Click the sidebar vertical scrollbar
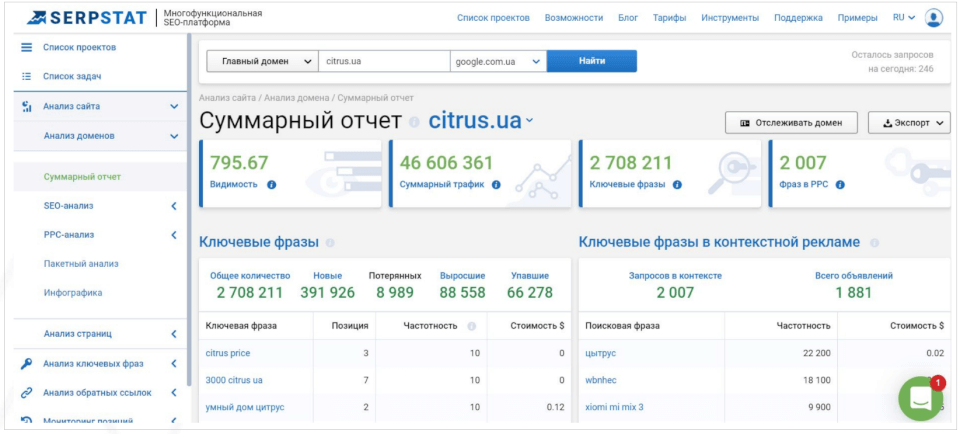The width and height of the screenshot is (960, 434). (189, 208)
